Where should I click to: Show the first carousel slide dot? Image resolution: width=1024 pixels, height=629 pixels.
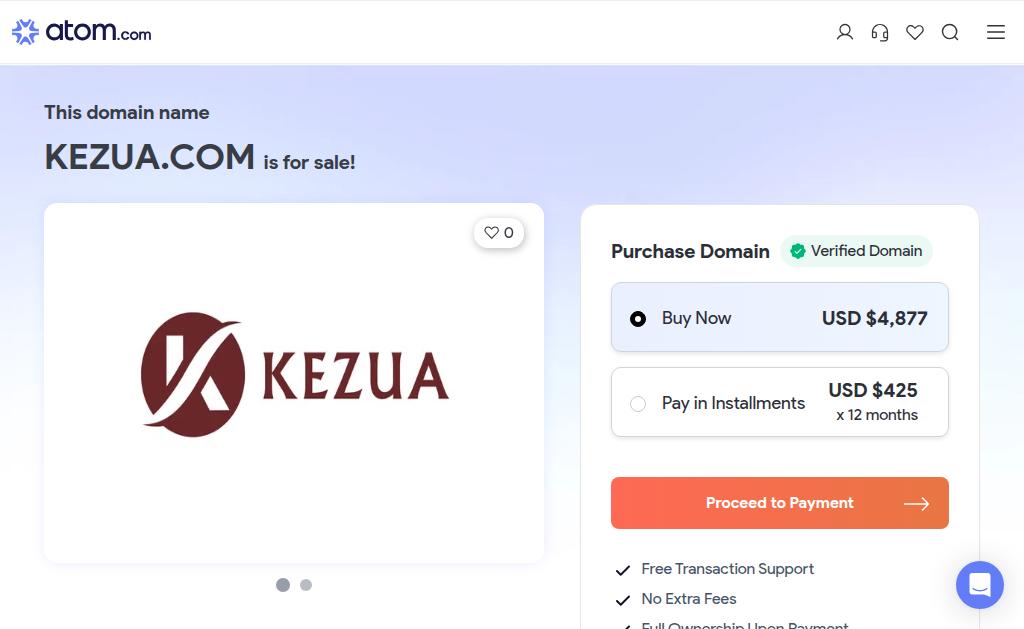283,585
